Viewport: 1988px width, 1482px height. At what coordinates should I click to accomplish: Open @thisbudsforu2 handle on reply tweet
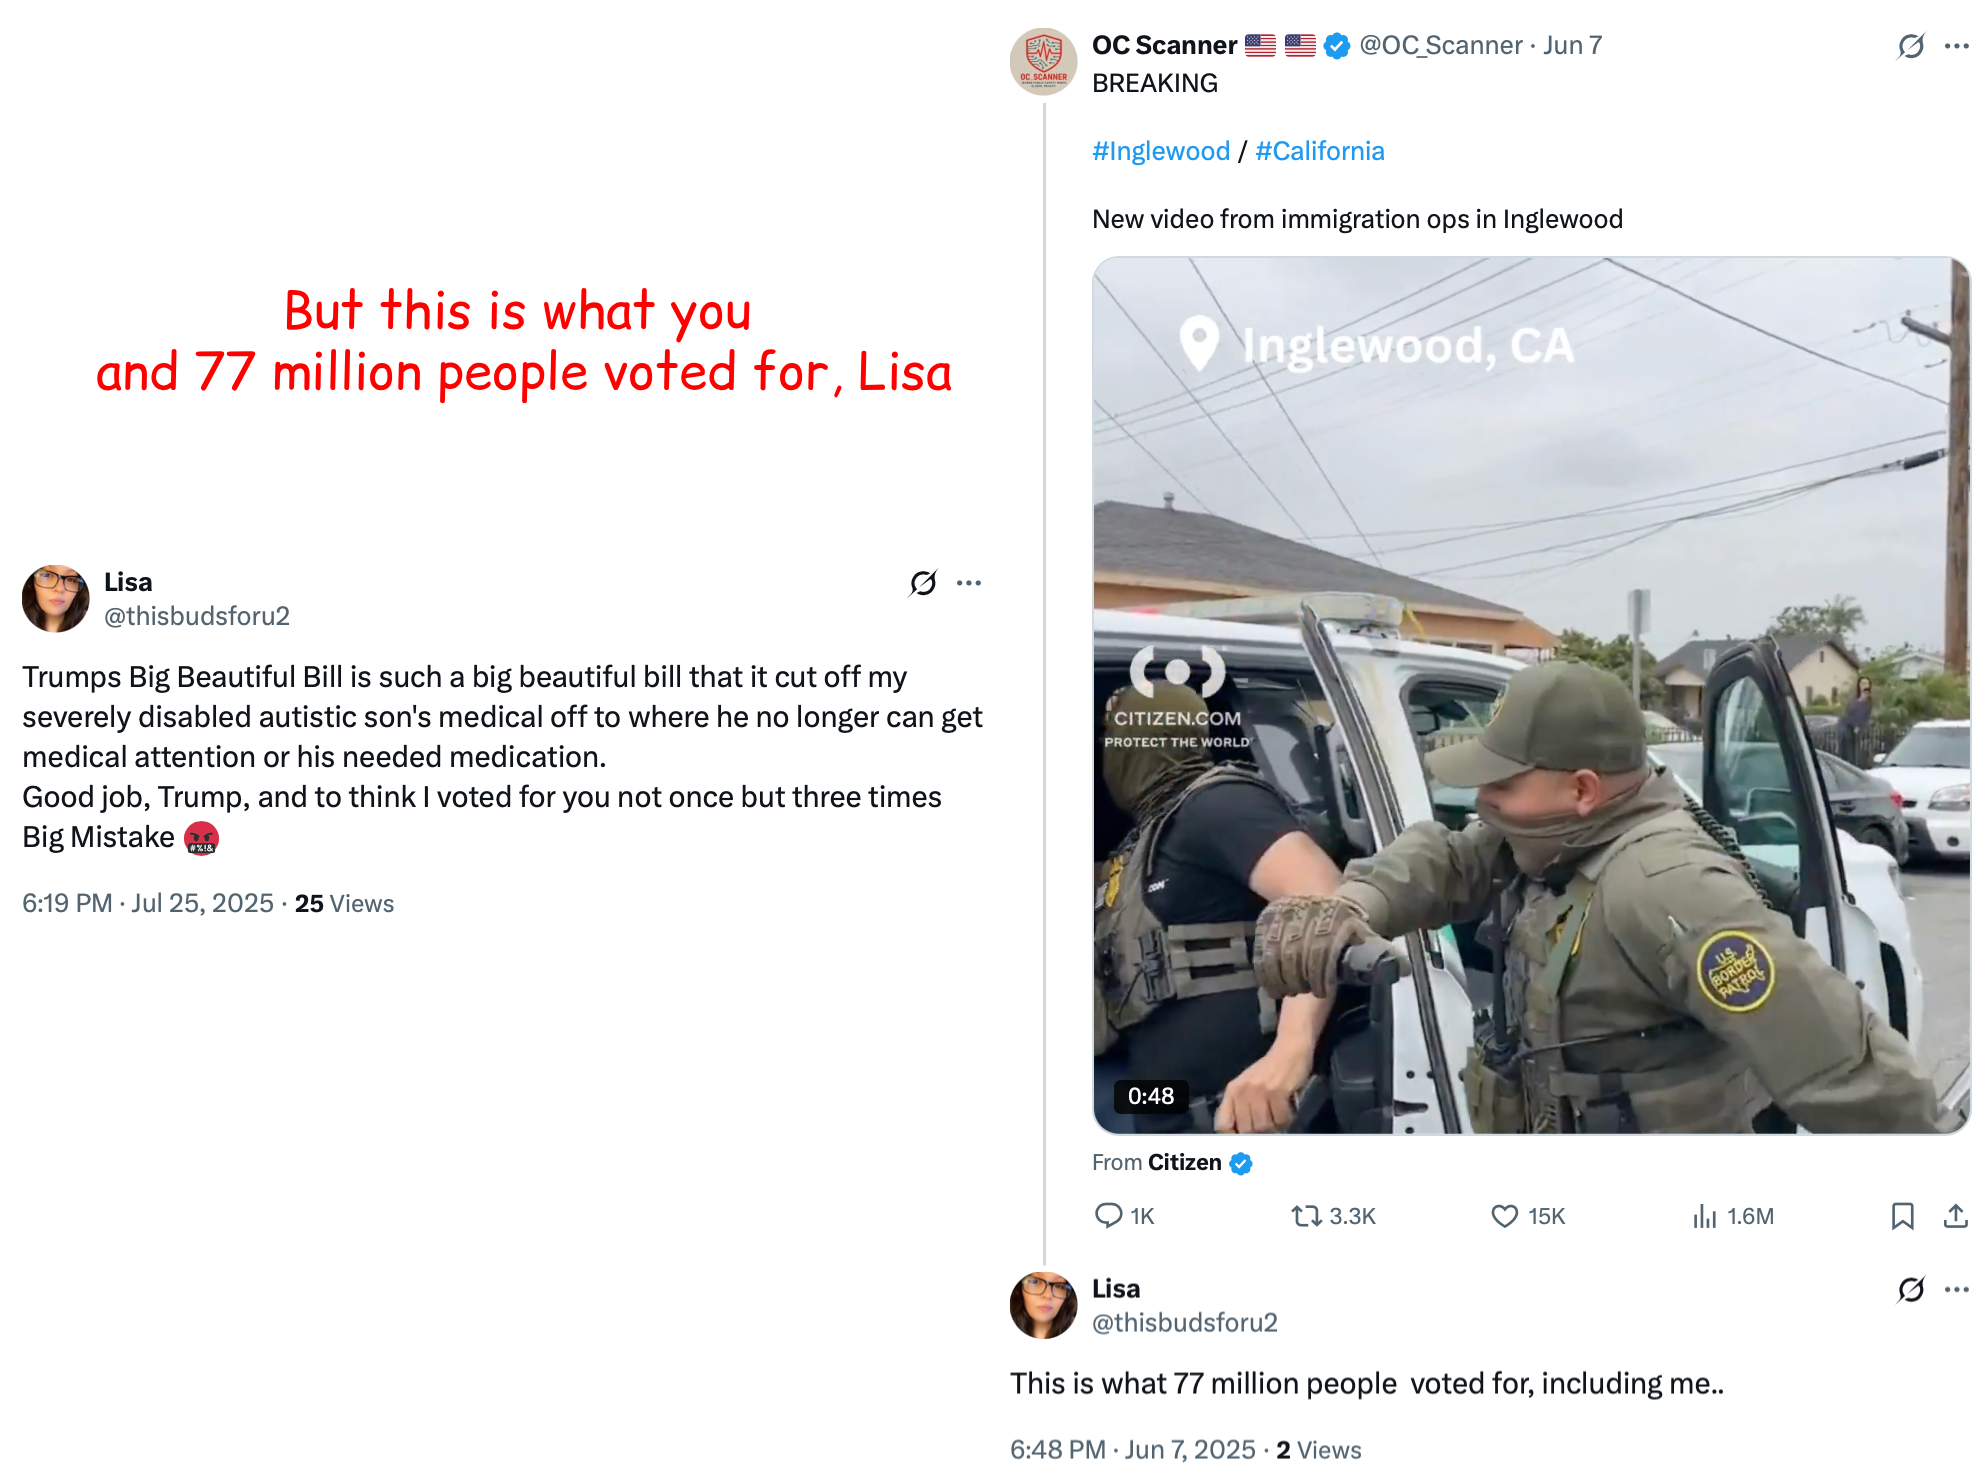coord(1185,1323)
